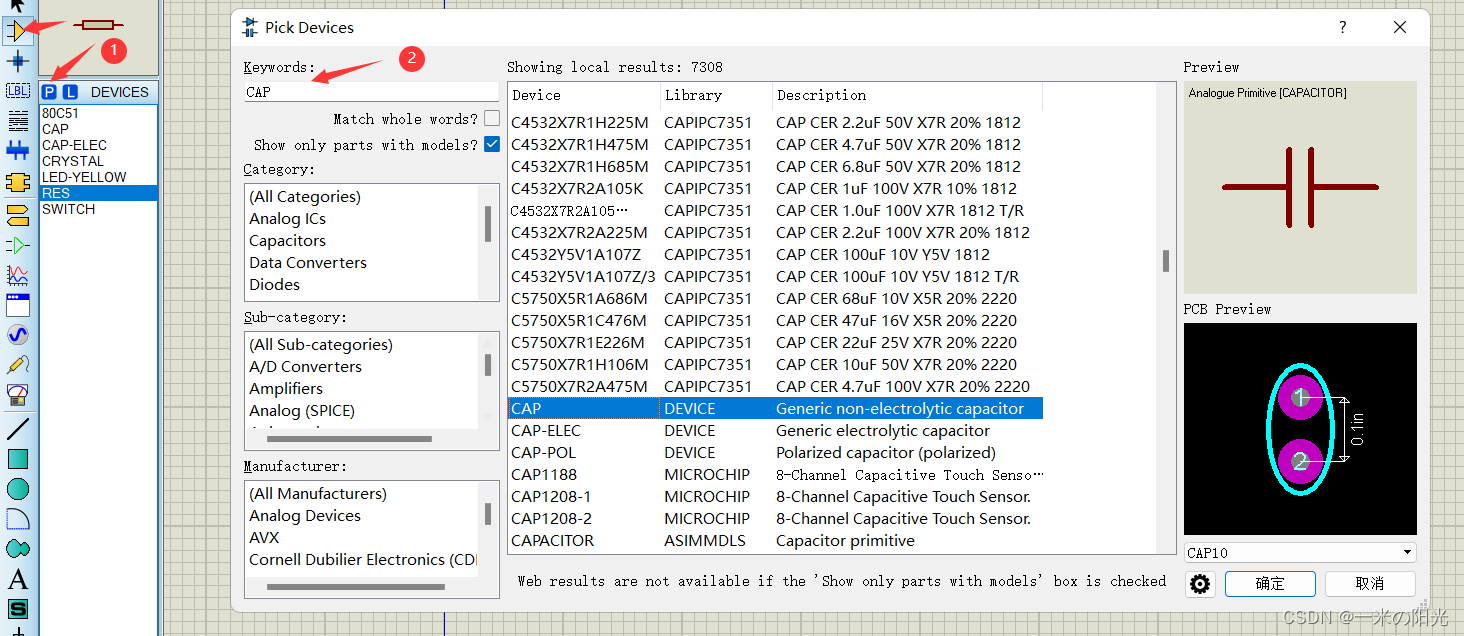Select CRYSTAL in the DEVICES list
Screen dimensions: 1464x636
point(98,161)
